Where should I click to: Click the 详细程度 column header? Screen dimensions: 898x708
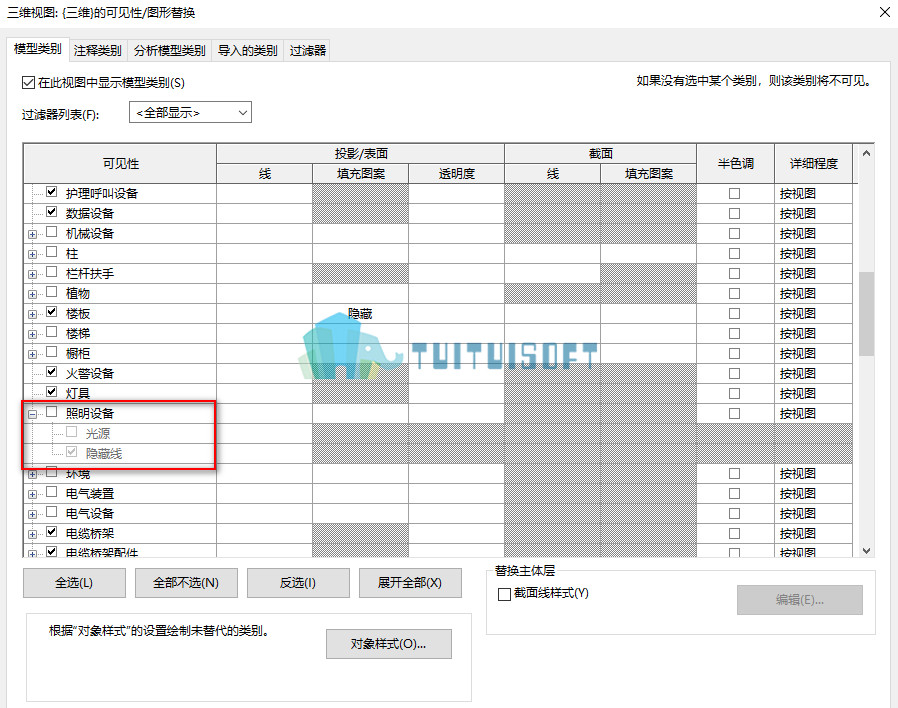[x=813, y=164]
